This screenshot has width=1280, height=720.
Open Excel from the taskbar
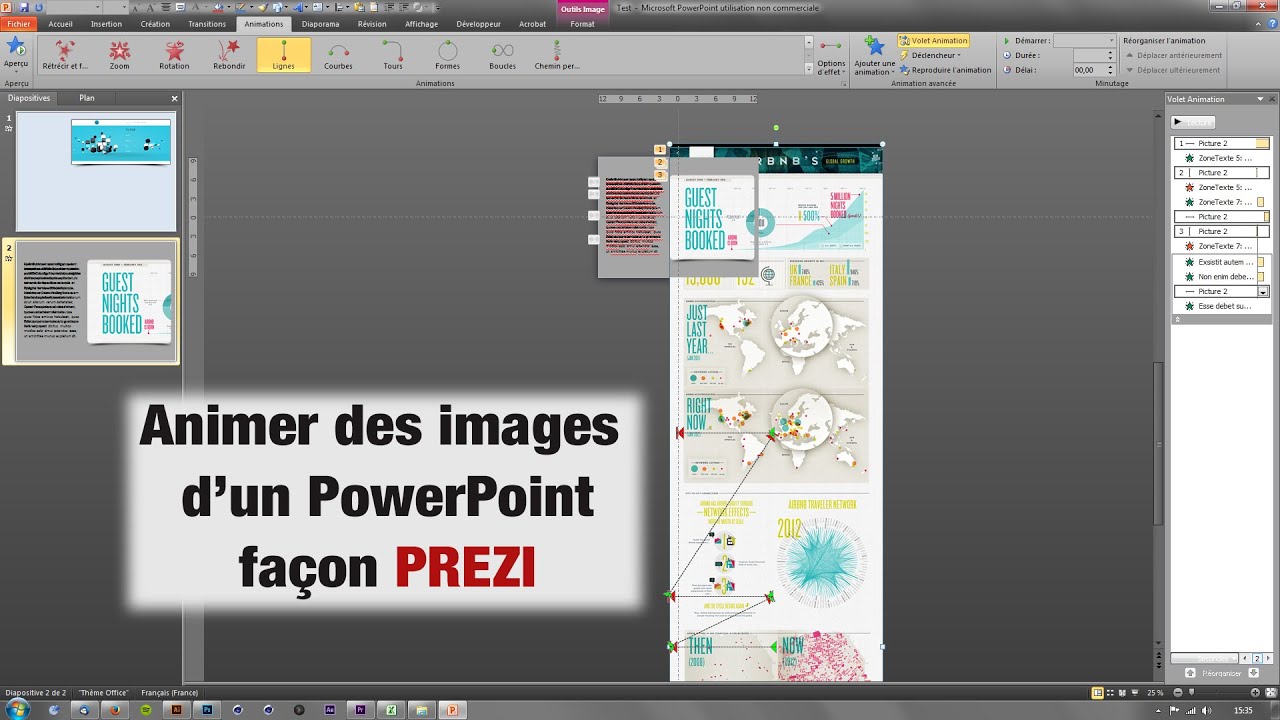391,710
